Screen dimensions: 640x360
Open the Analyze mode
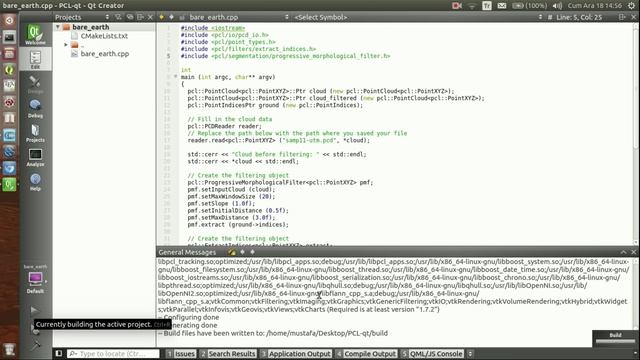tap(35, 158)
